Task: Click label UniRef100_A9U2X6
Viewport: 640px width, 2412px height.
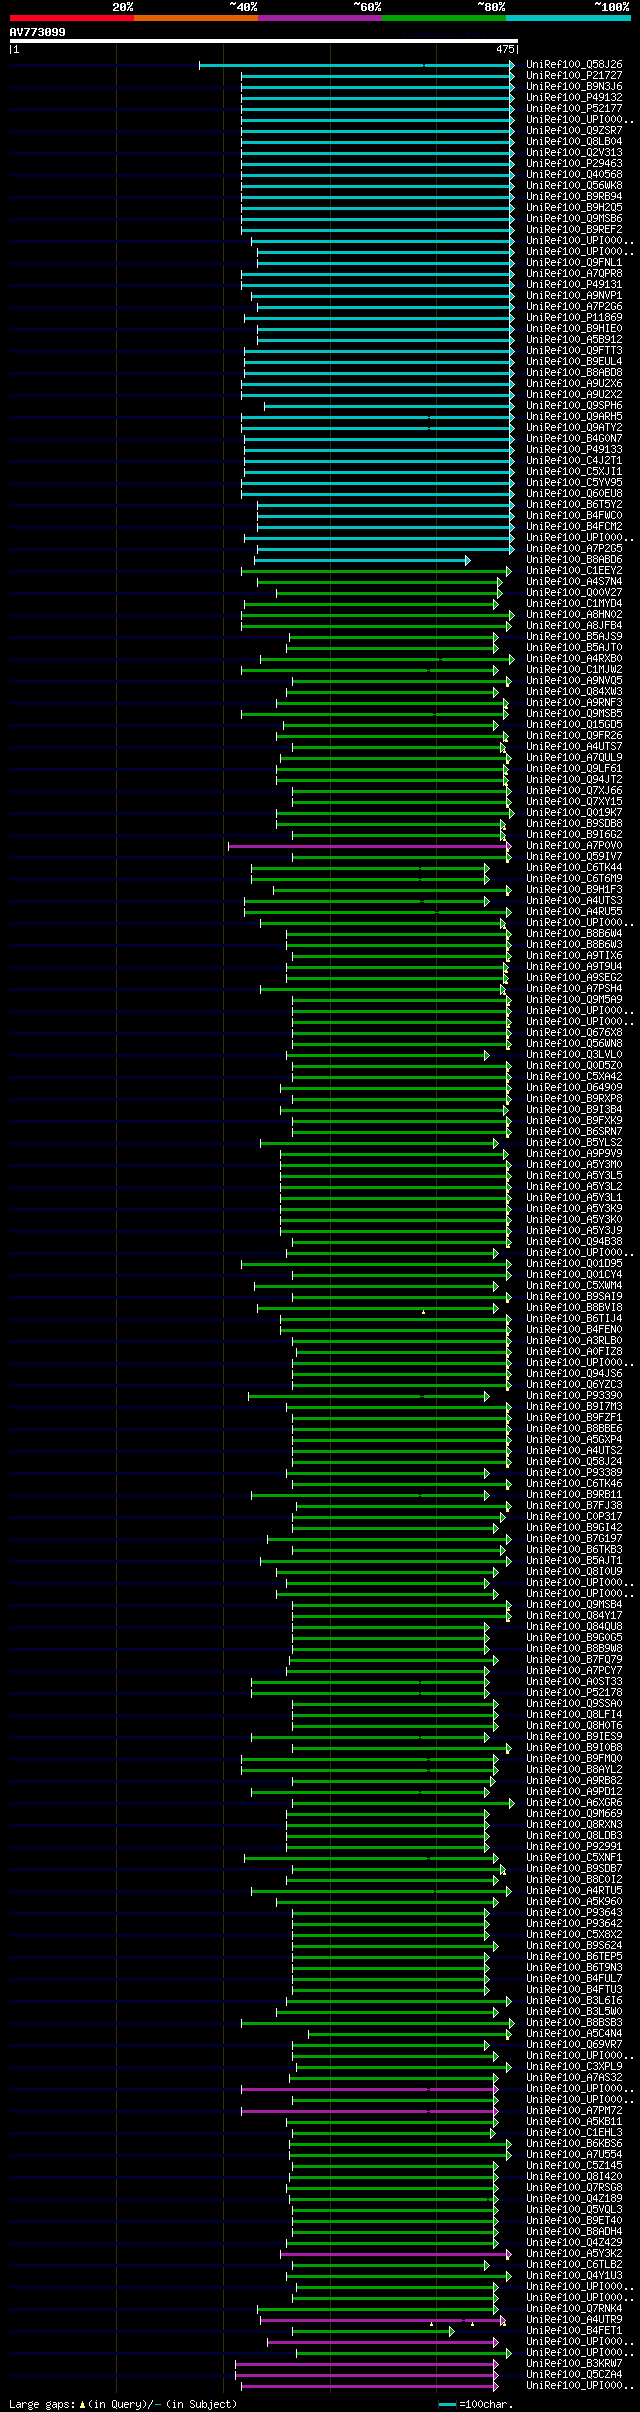Action: 574,384
